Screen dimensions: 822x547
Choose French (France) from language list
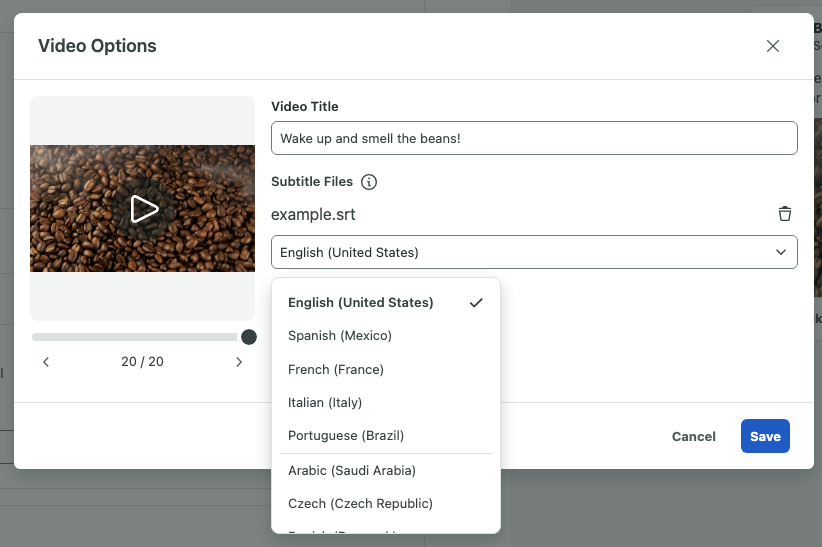point(386,369)
